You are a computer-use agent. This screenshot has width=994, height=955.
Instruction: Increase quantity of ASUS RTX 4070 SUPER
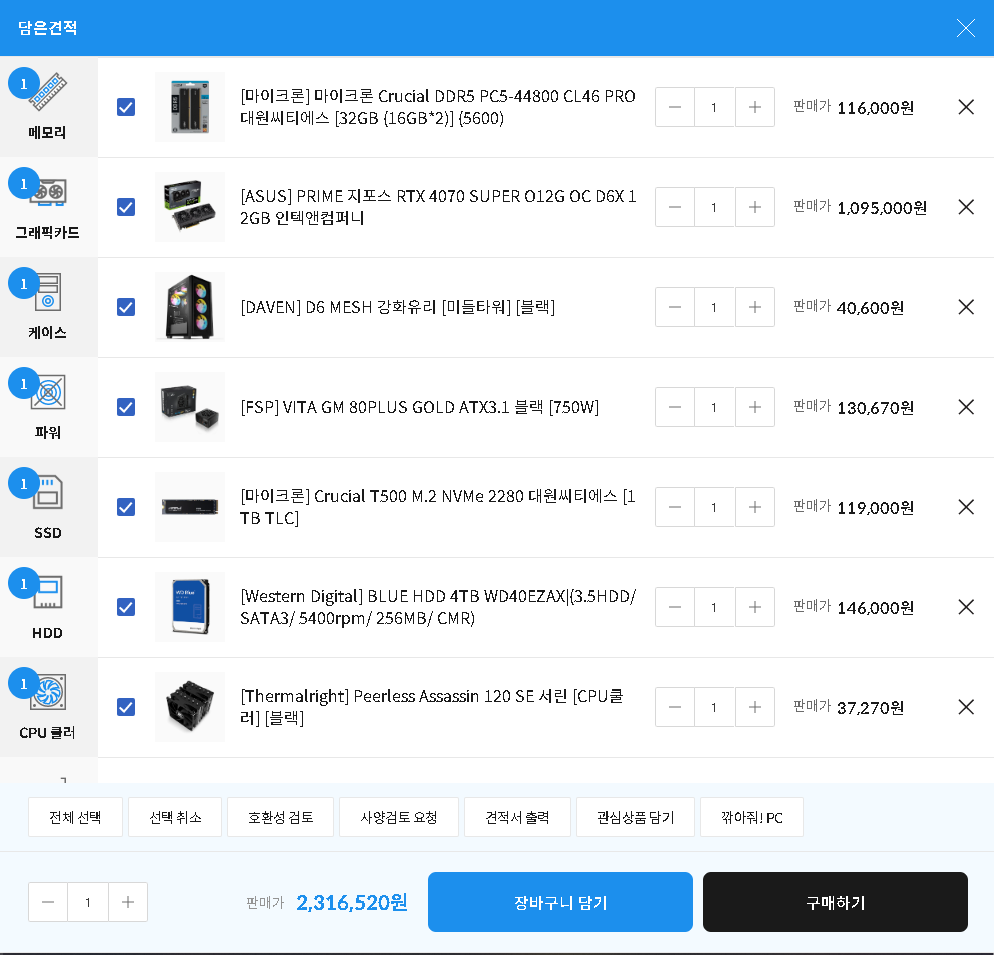754,207
